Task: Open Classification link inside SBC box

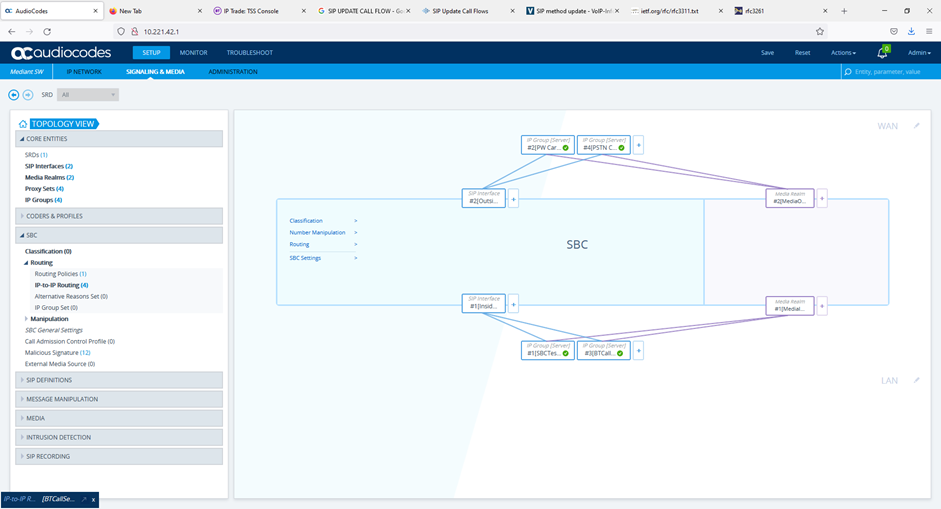Action: click(306, 221)
